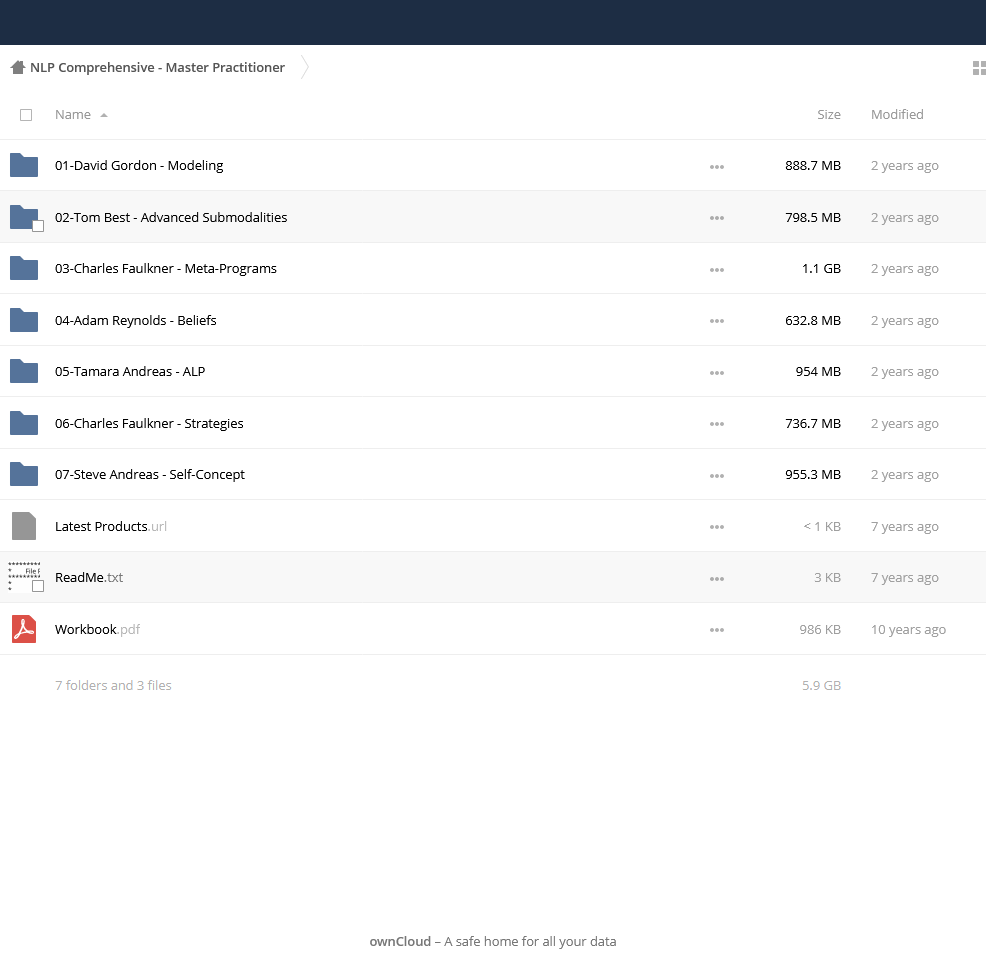
Task: Click the 986 KB size value
Action: point(820,629)
